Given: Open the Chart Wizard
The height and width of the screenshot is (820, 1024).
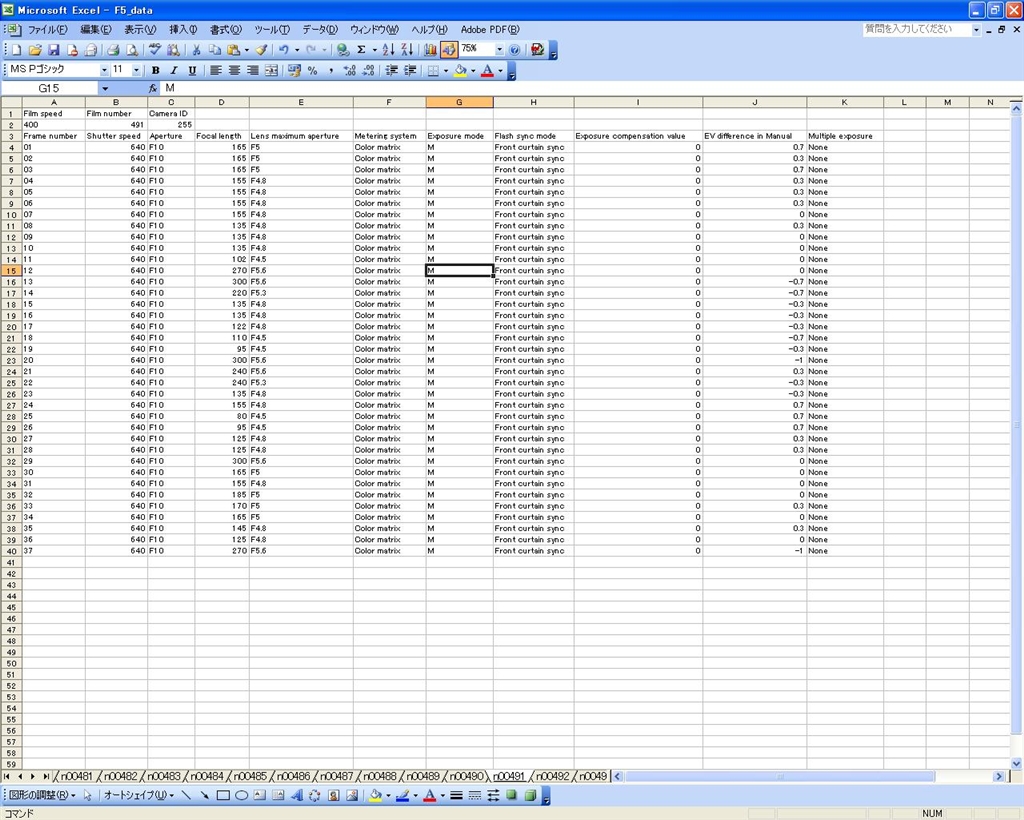Looking at the screenshot, I should (431, 49).
